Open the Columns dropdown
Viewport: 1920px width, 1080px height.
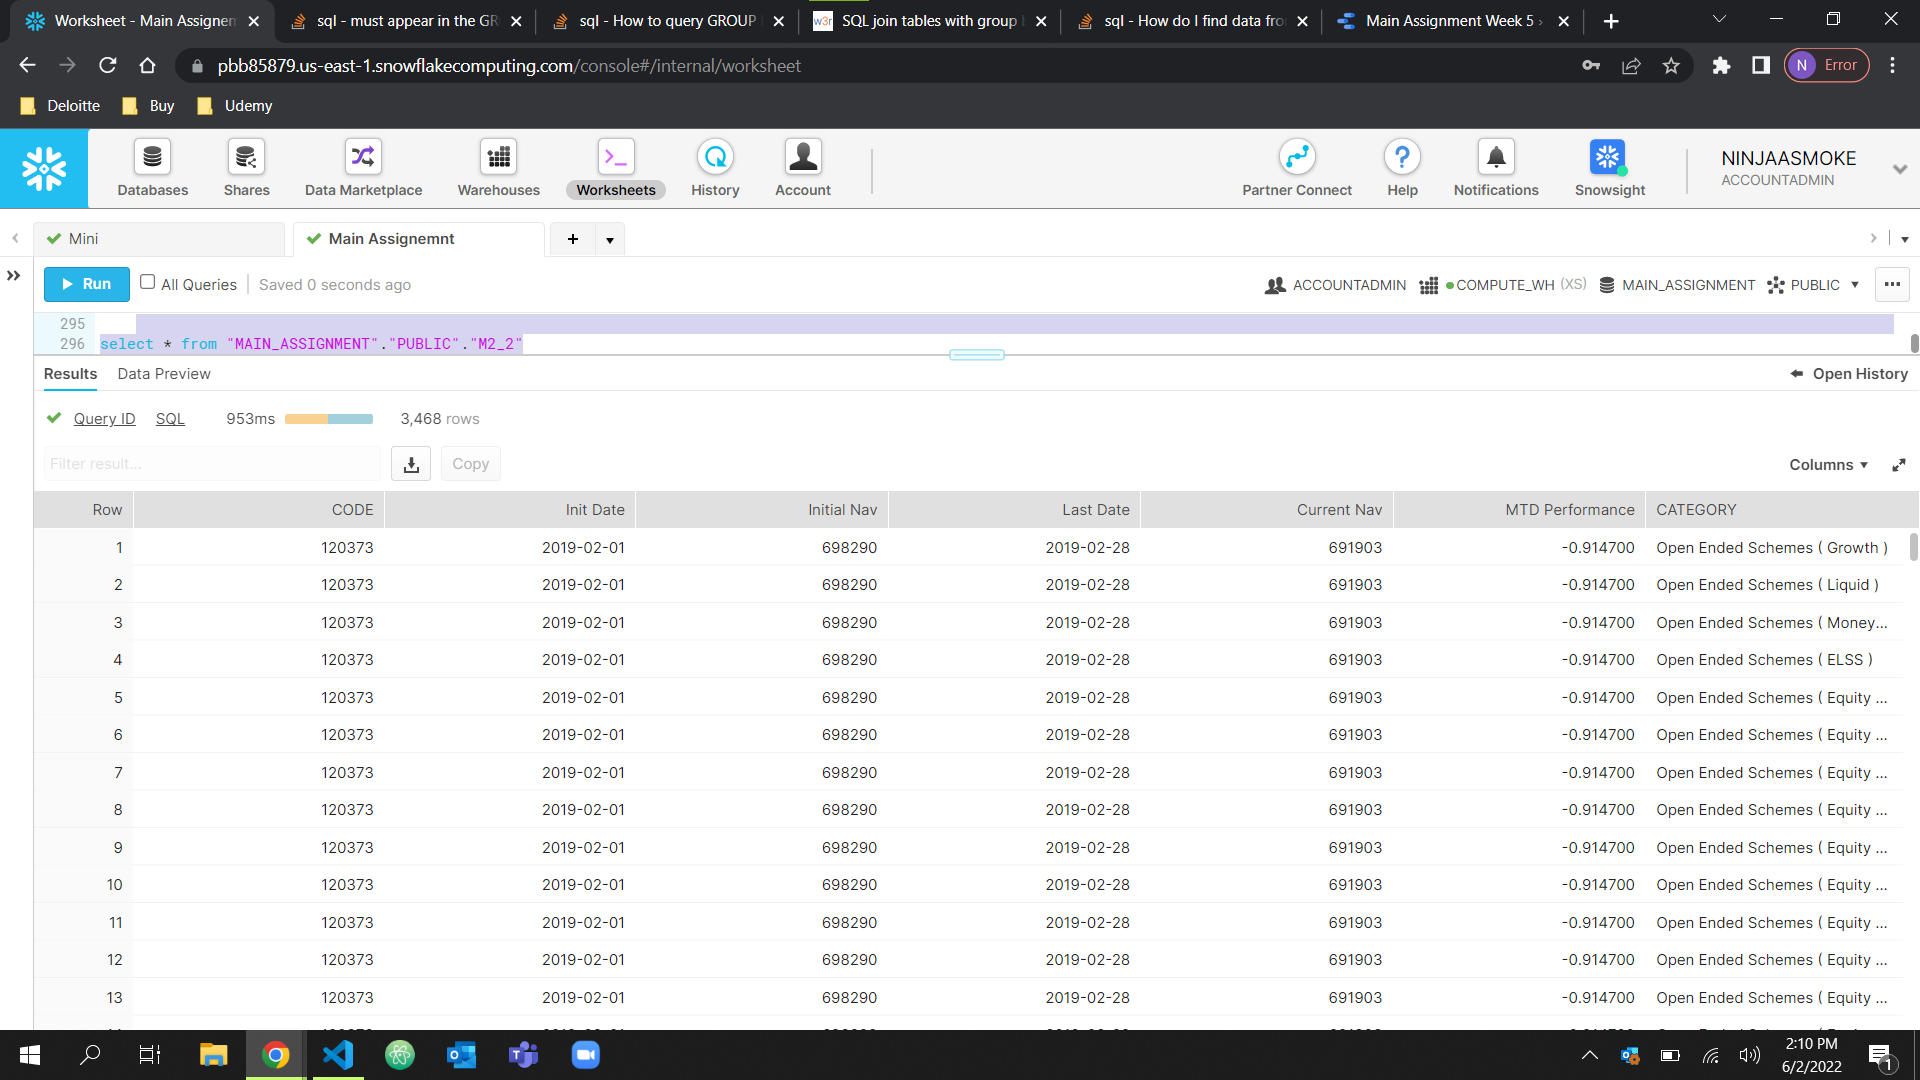[1827, 464]
